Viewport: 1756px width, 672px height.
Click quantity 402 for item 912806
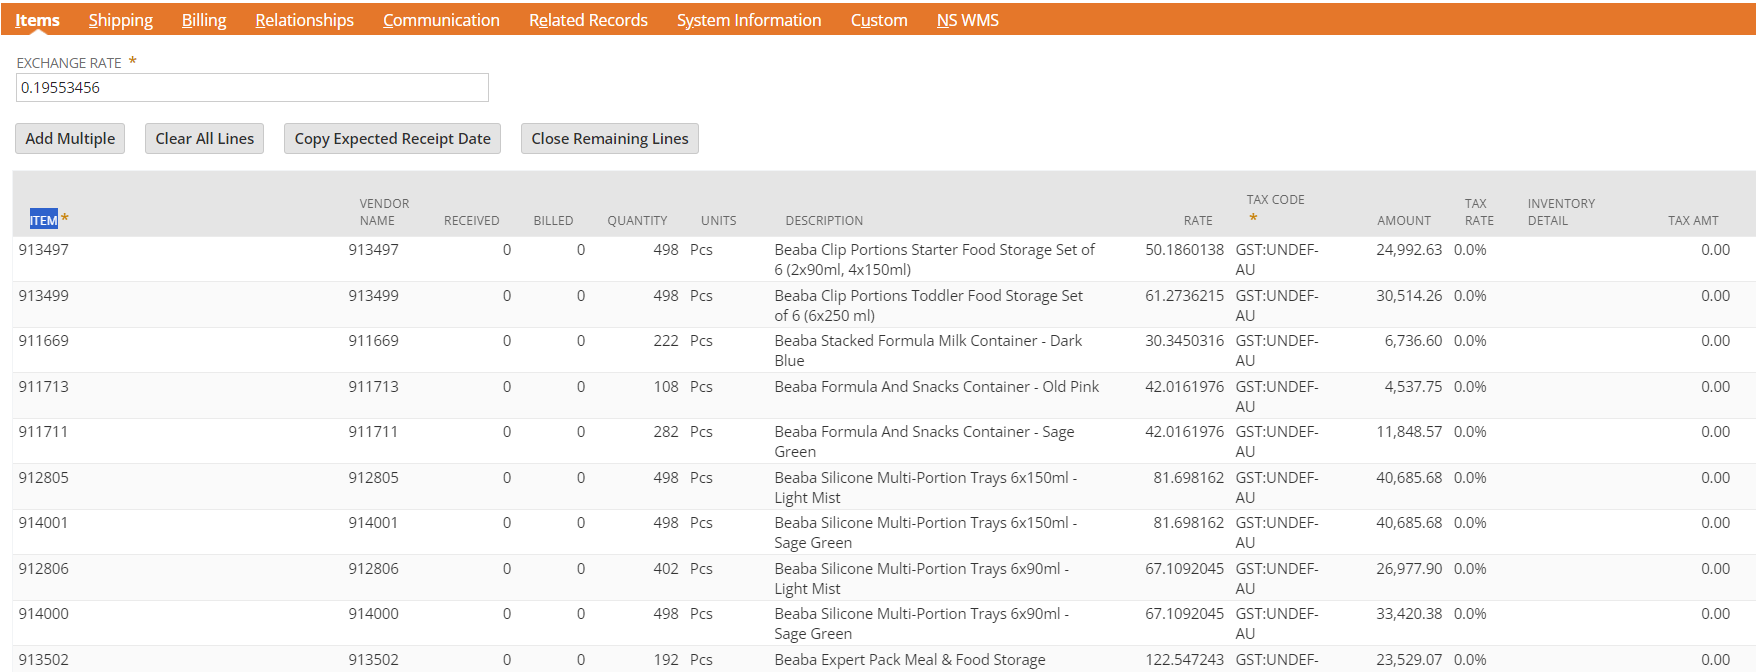pyautogui.click(x=666, y=569)
